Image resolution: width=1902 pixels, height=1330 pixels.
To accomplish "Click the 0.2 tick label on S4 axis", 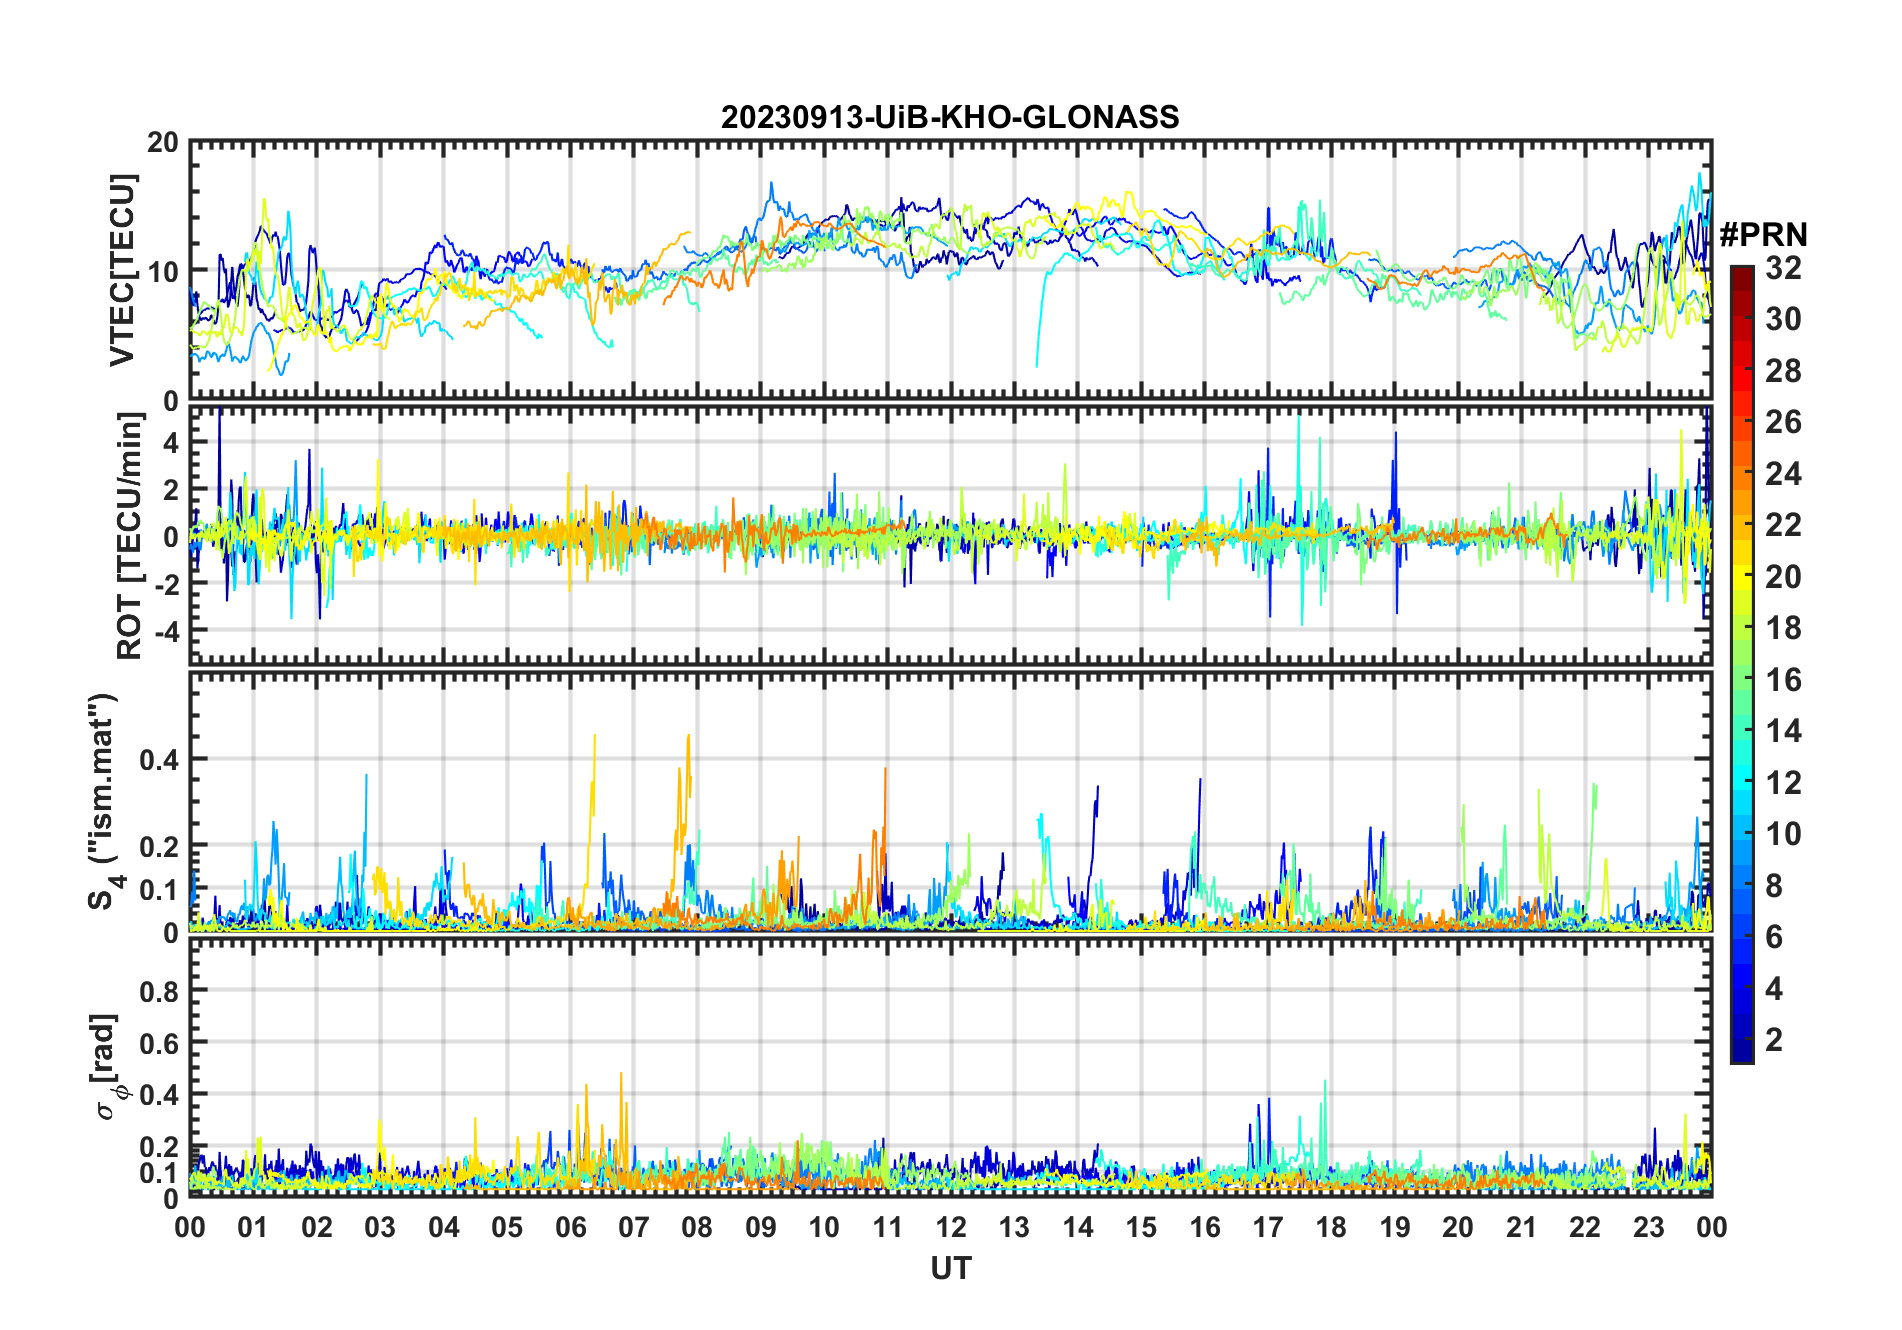I will pyautogui.click(x=160, y=846).
